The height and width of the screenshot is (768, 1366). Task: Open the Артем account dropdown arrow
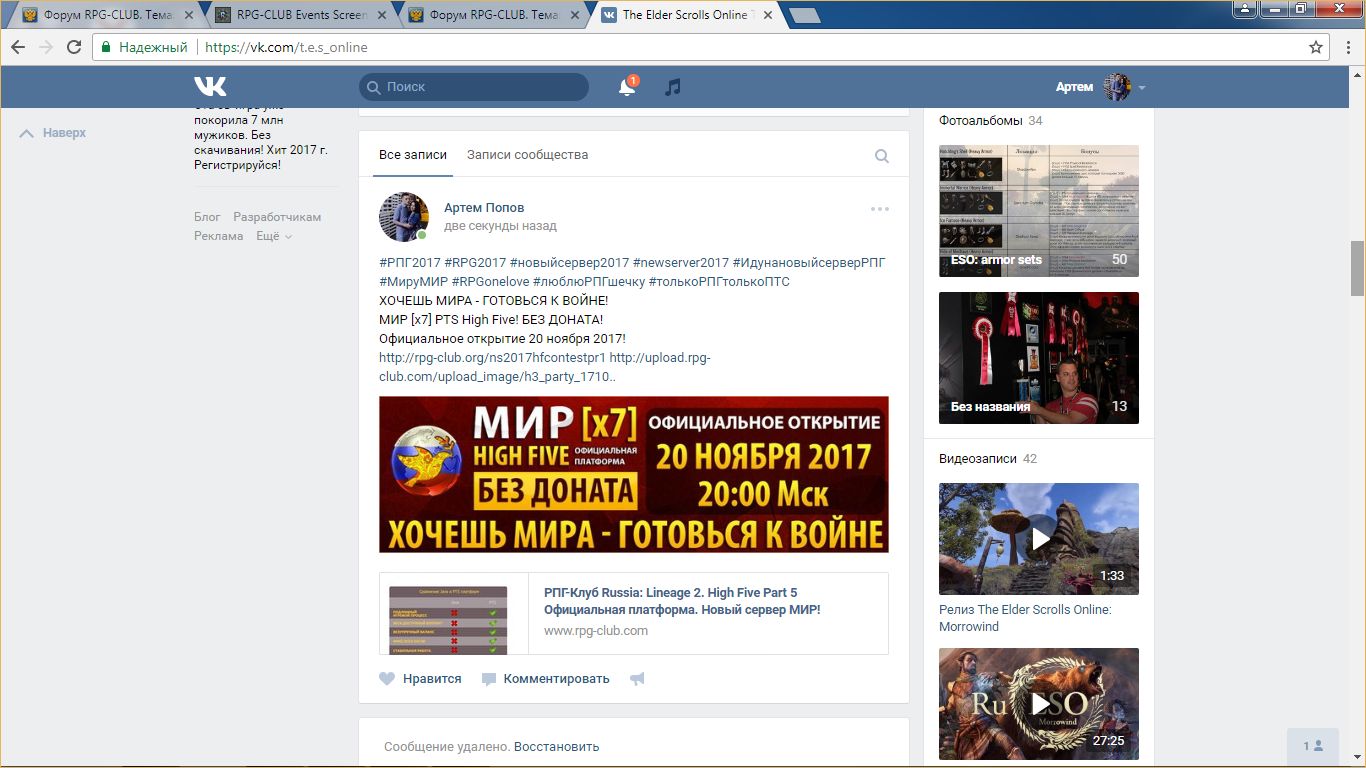click(1142, 88)
